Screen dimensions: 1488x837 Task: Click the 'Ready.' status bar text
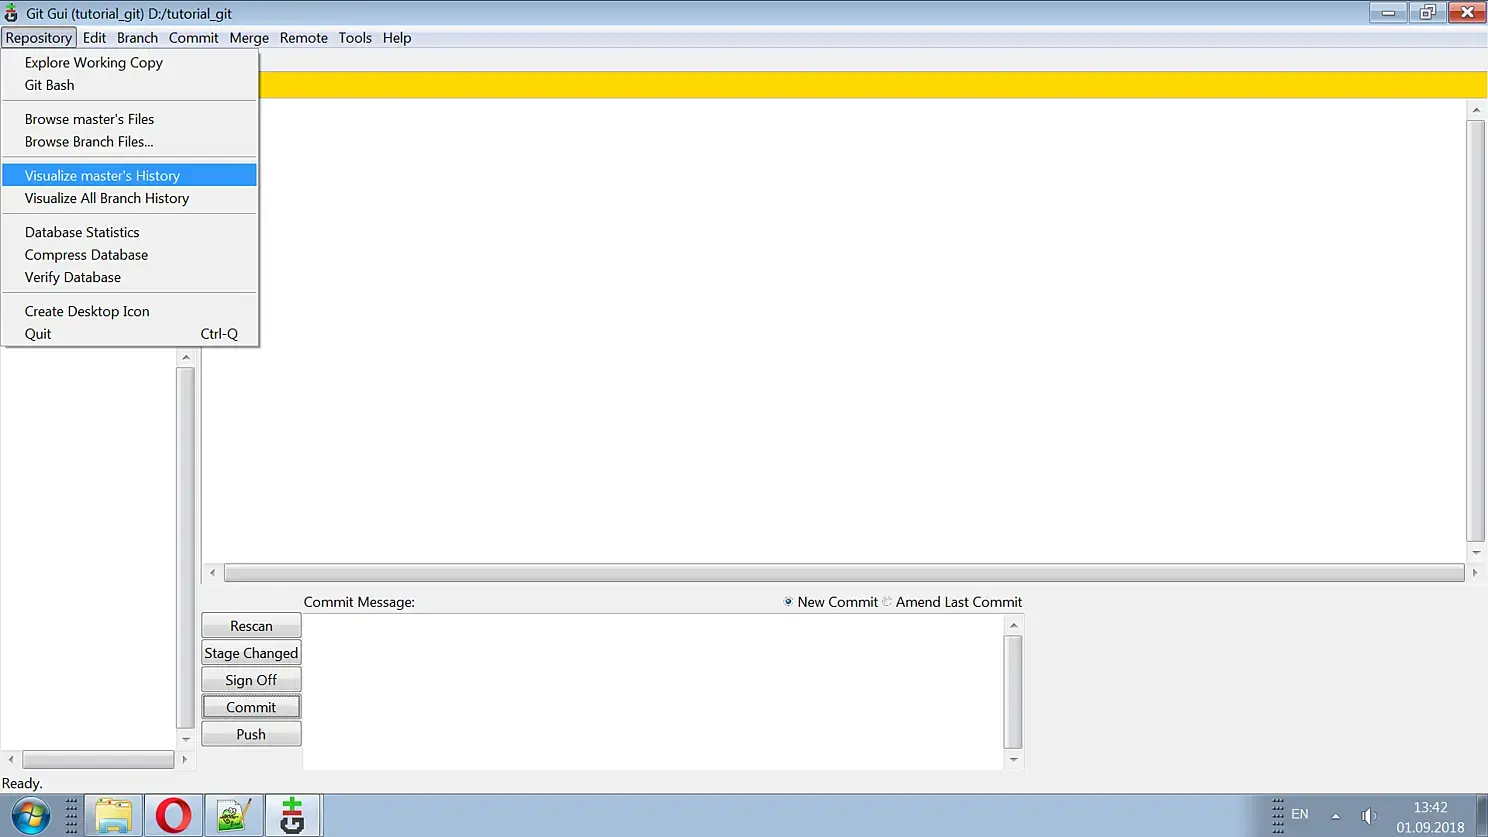coord(22,783)
